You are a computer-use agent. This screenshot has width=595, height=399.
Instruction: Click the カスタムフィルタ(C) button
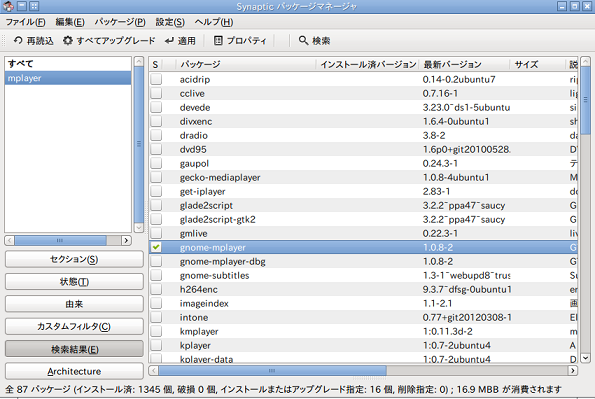[x=74, y=326]
